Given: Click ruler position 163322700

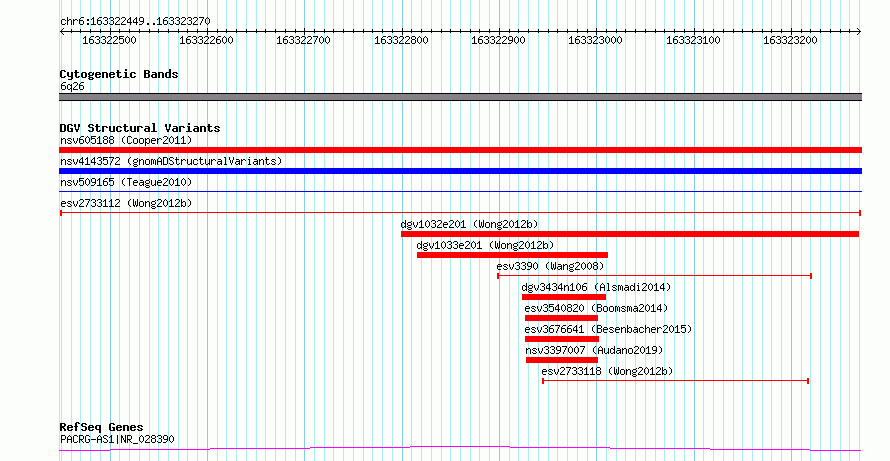Looking at the screenshot, I should [x=304, y=40].
